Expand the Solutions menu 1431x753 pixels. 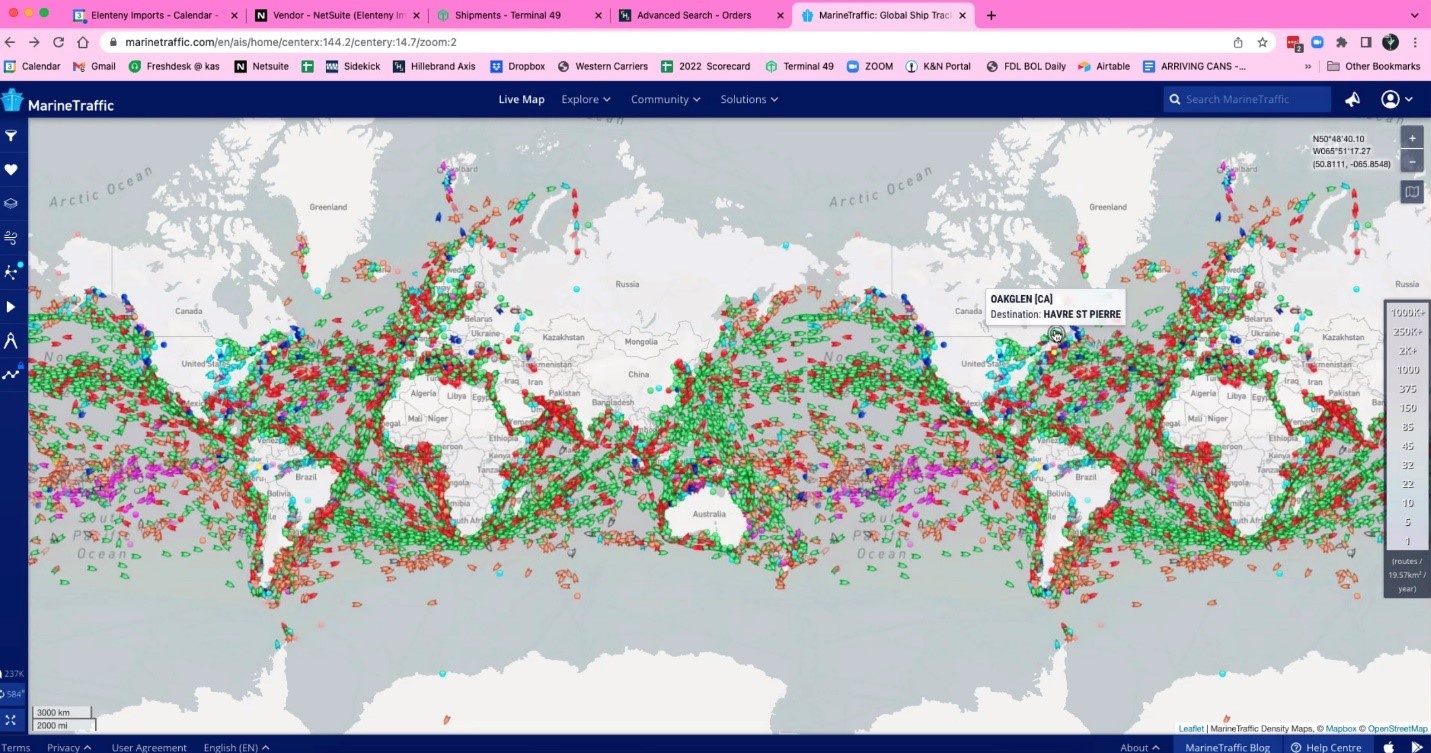[x=749, y=99]
